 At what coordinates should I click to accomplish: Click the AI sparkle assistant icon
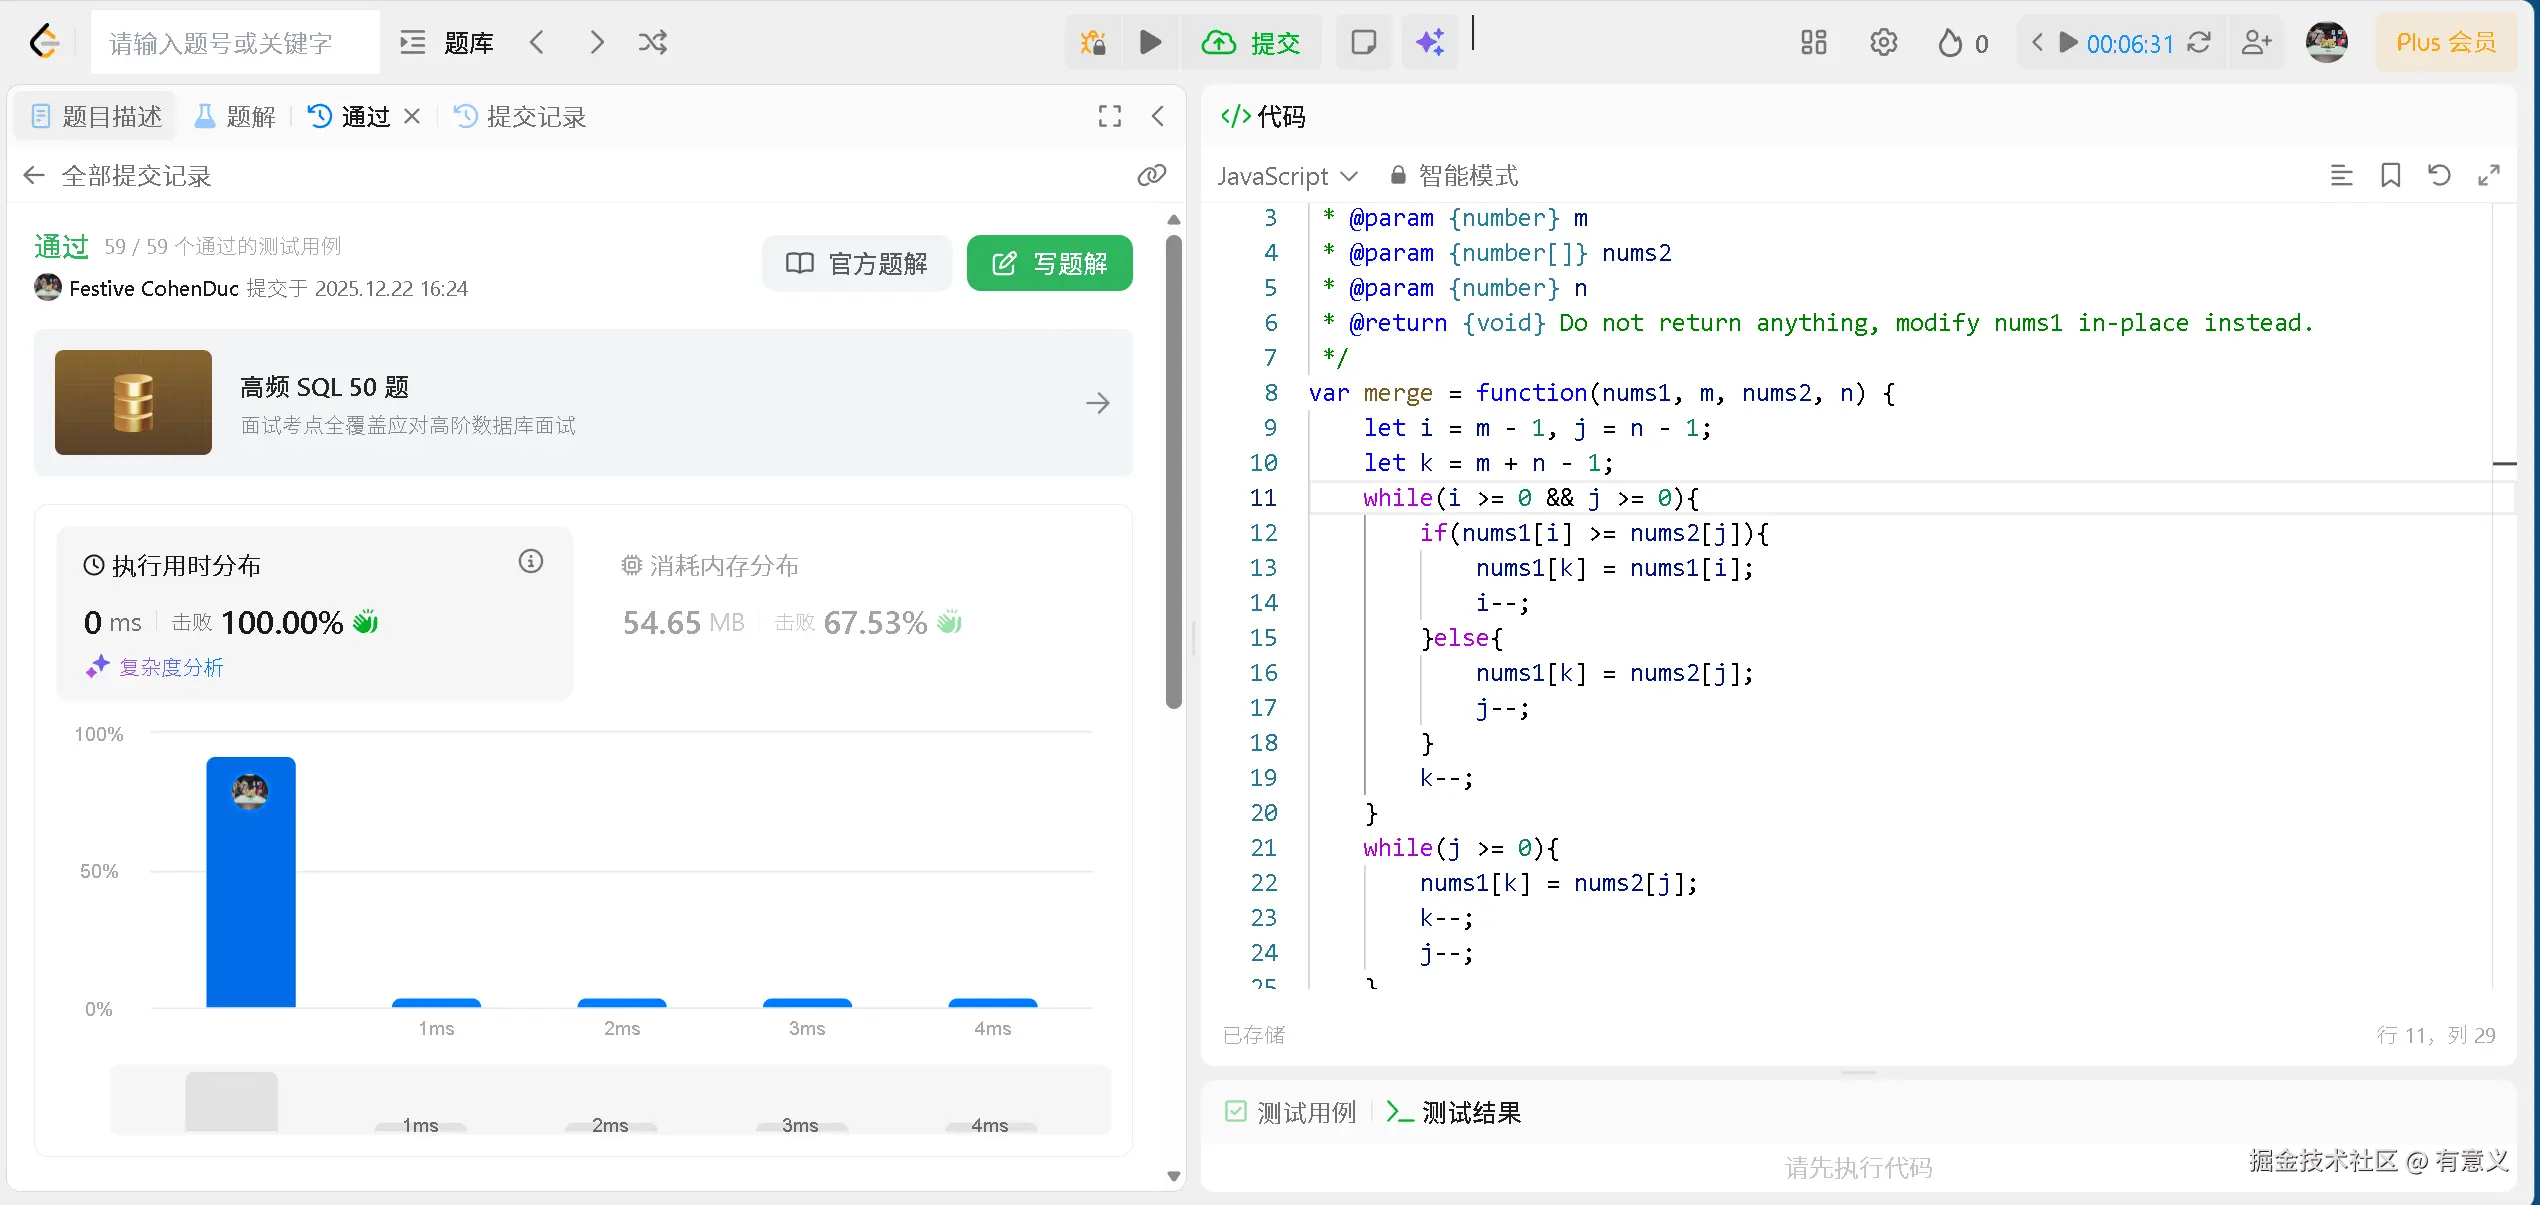(x=1430, y=43)
